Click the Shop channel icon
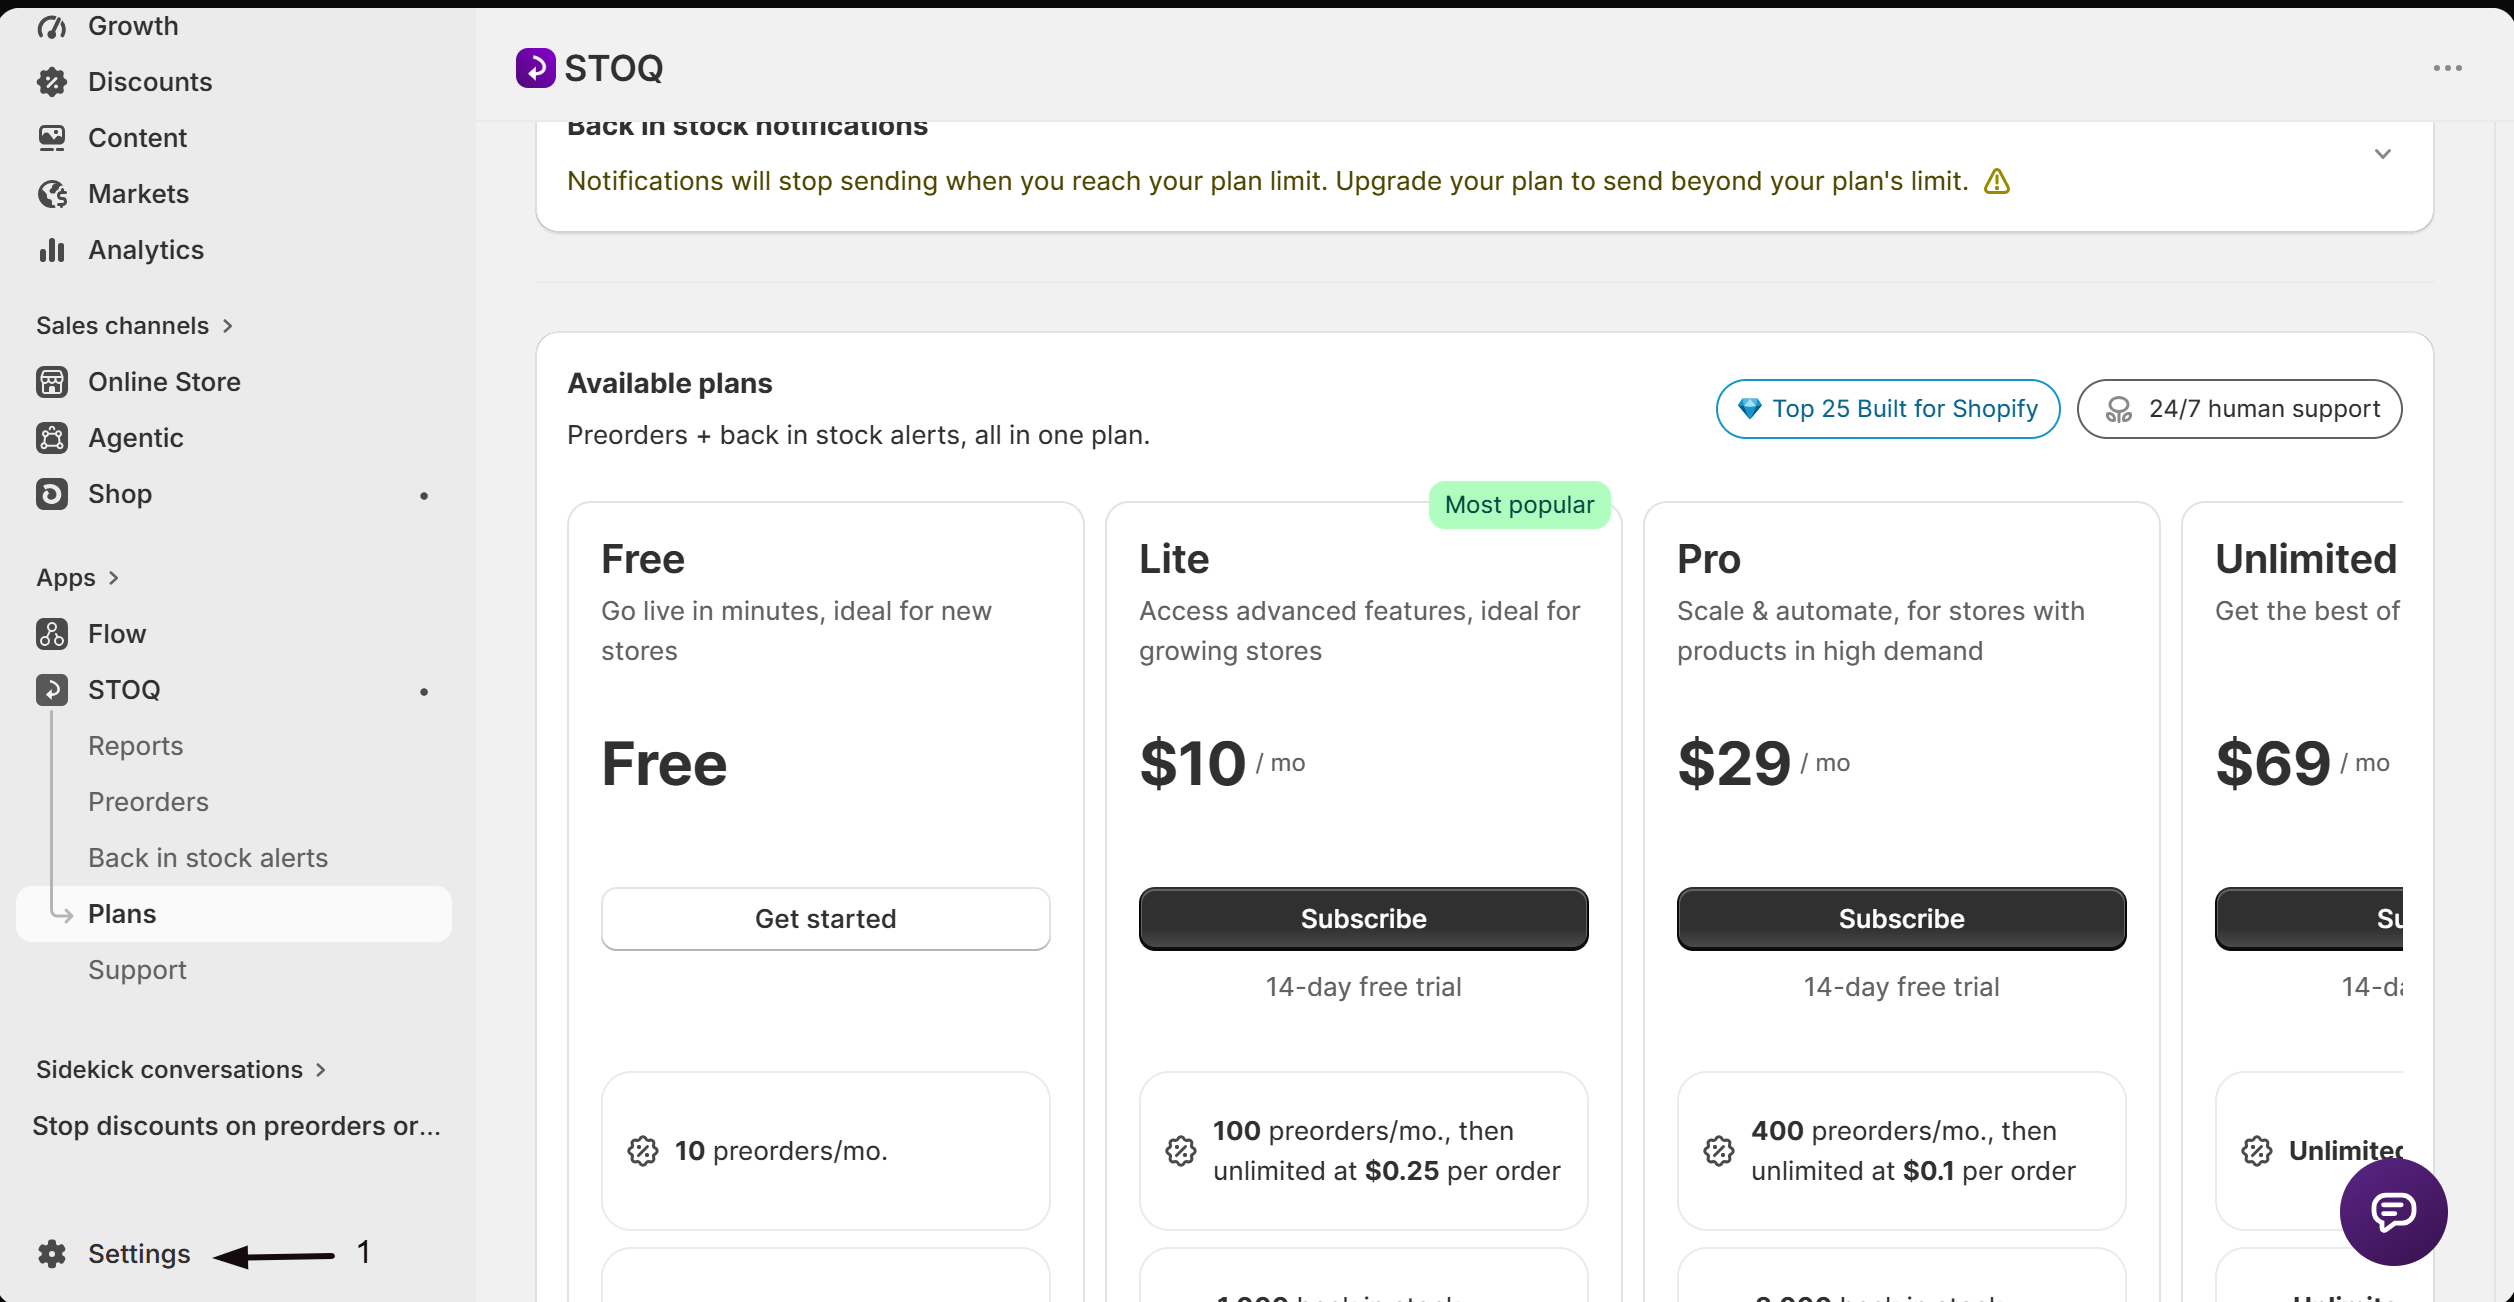The width and height of the screenshot is (2514, 1302). click(x=52, y=494)
